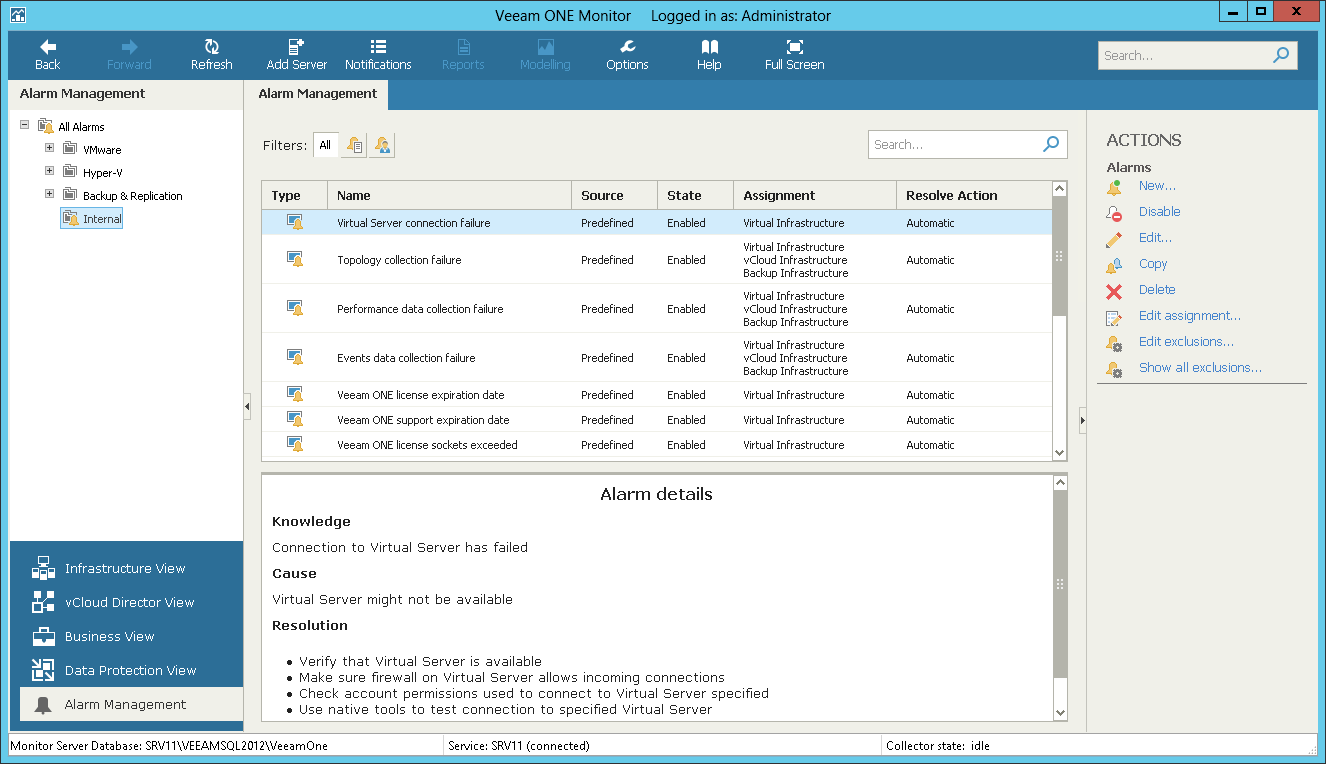The image size is (1326, 764).
Task: Collapse the left navigation pane arrow
Action: [x=247, y=407]
